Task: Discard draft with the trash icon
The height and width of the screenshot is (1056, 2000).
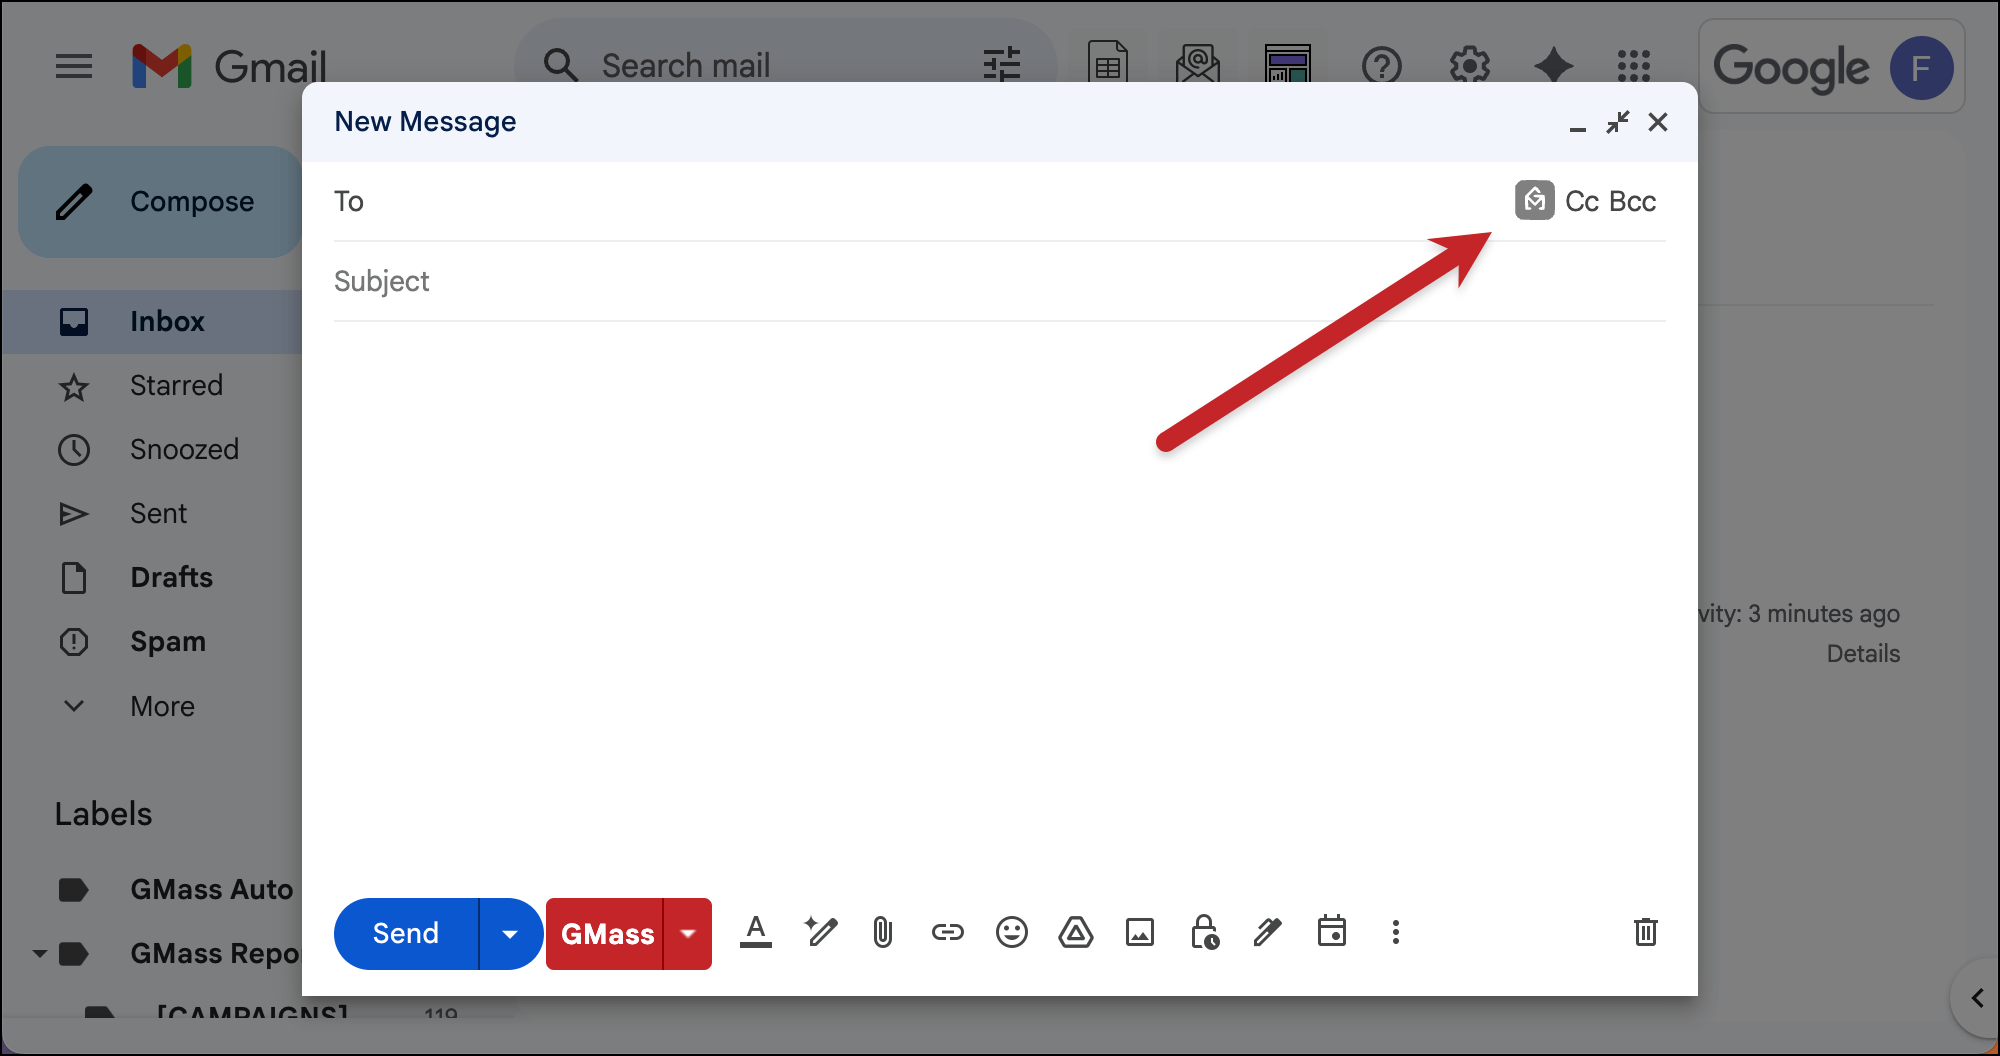Action: (1645, 933)
